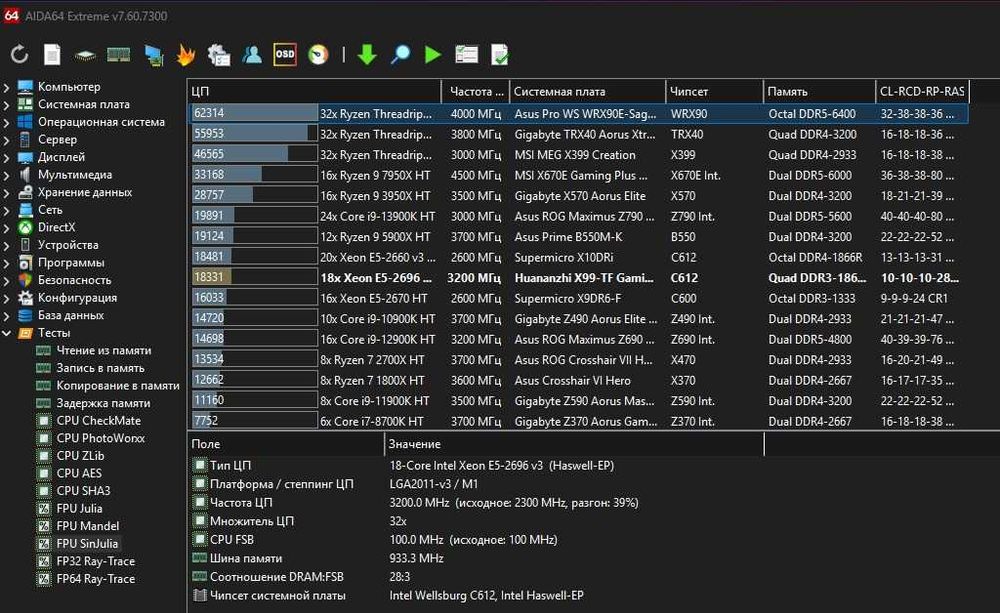This screenshot has height=613, width=1000.
Task: Sort by ЦП column header
Action: click(x=314, y=91)
